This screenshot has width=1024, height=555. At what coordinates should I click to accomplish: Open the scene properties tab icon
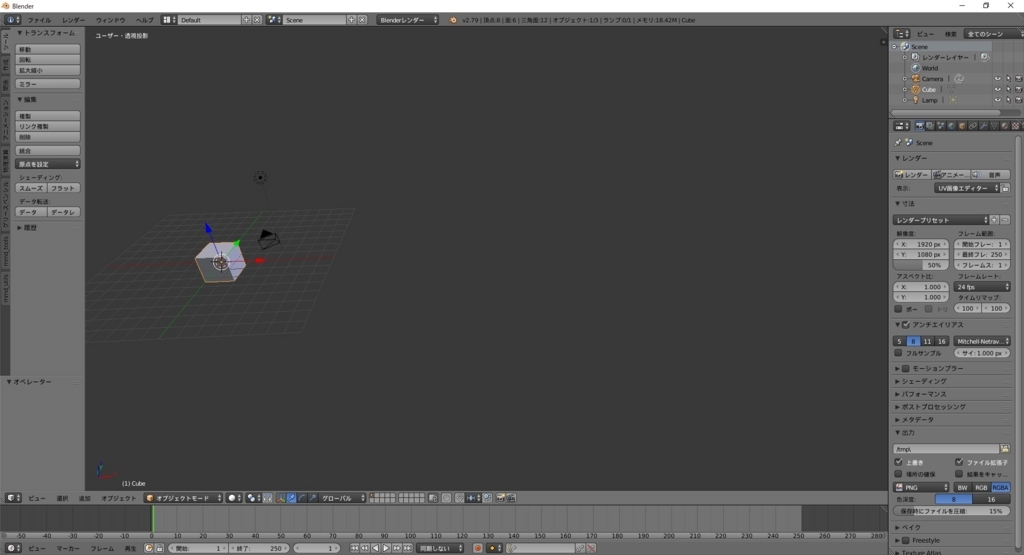(941, 126)
